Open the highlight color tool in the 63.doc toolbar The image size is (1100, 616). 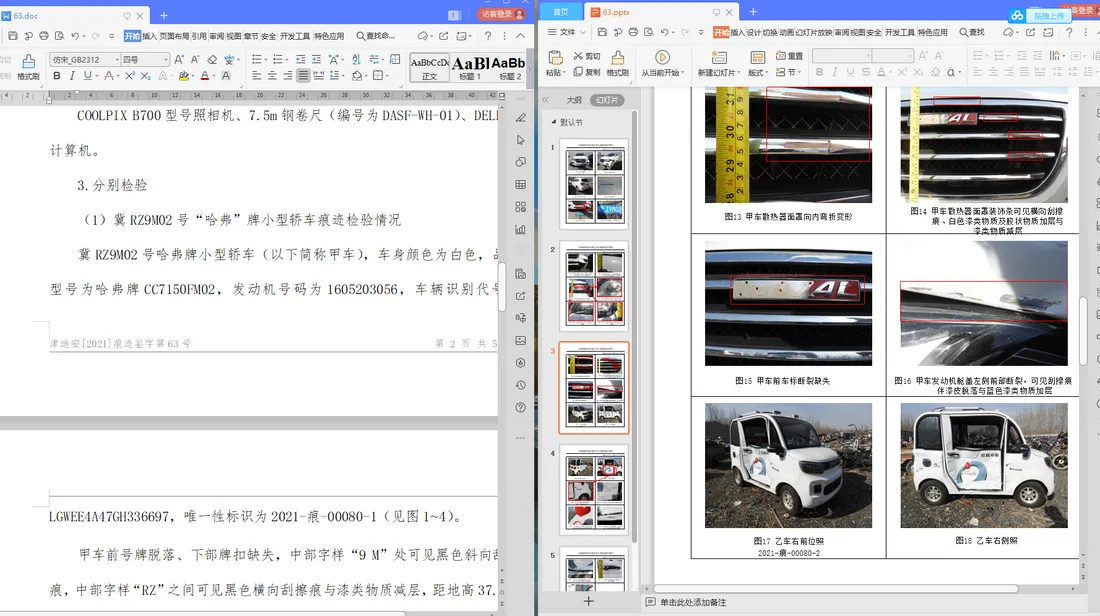pos(184,76)
